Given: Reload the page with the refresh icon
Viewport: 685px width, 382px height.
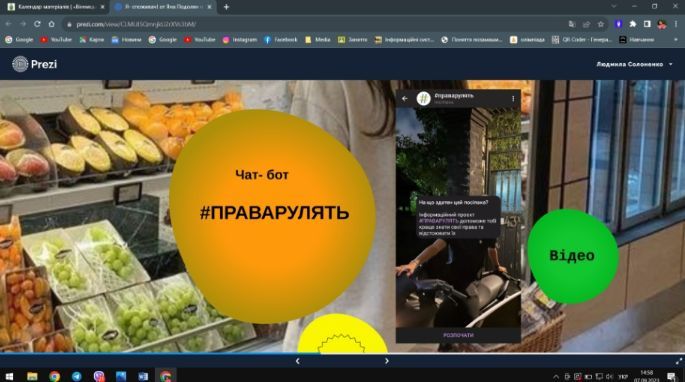Looking at the screenshot, I should (x=37, y=24).
